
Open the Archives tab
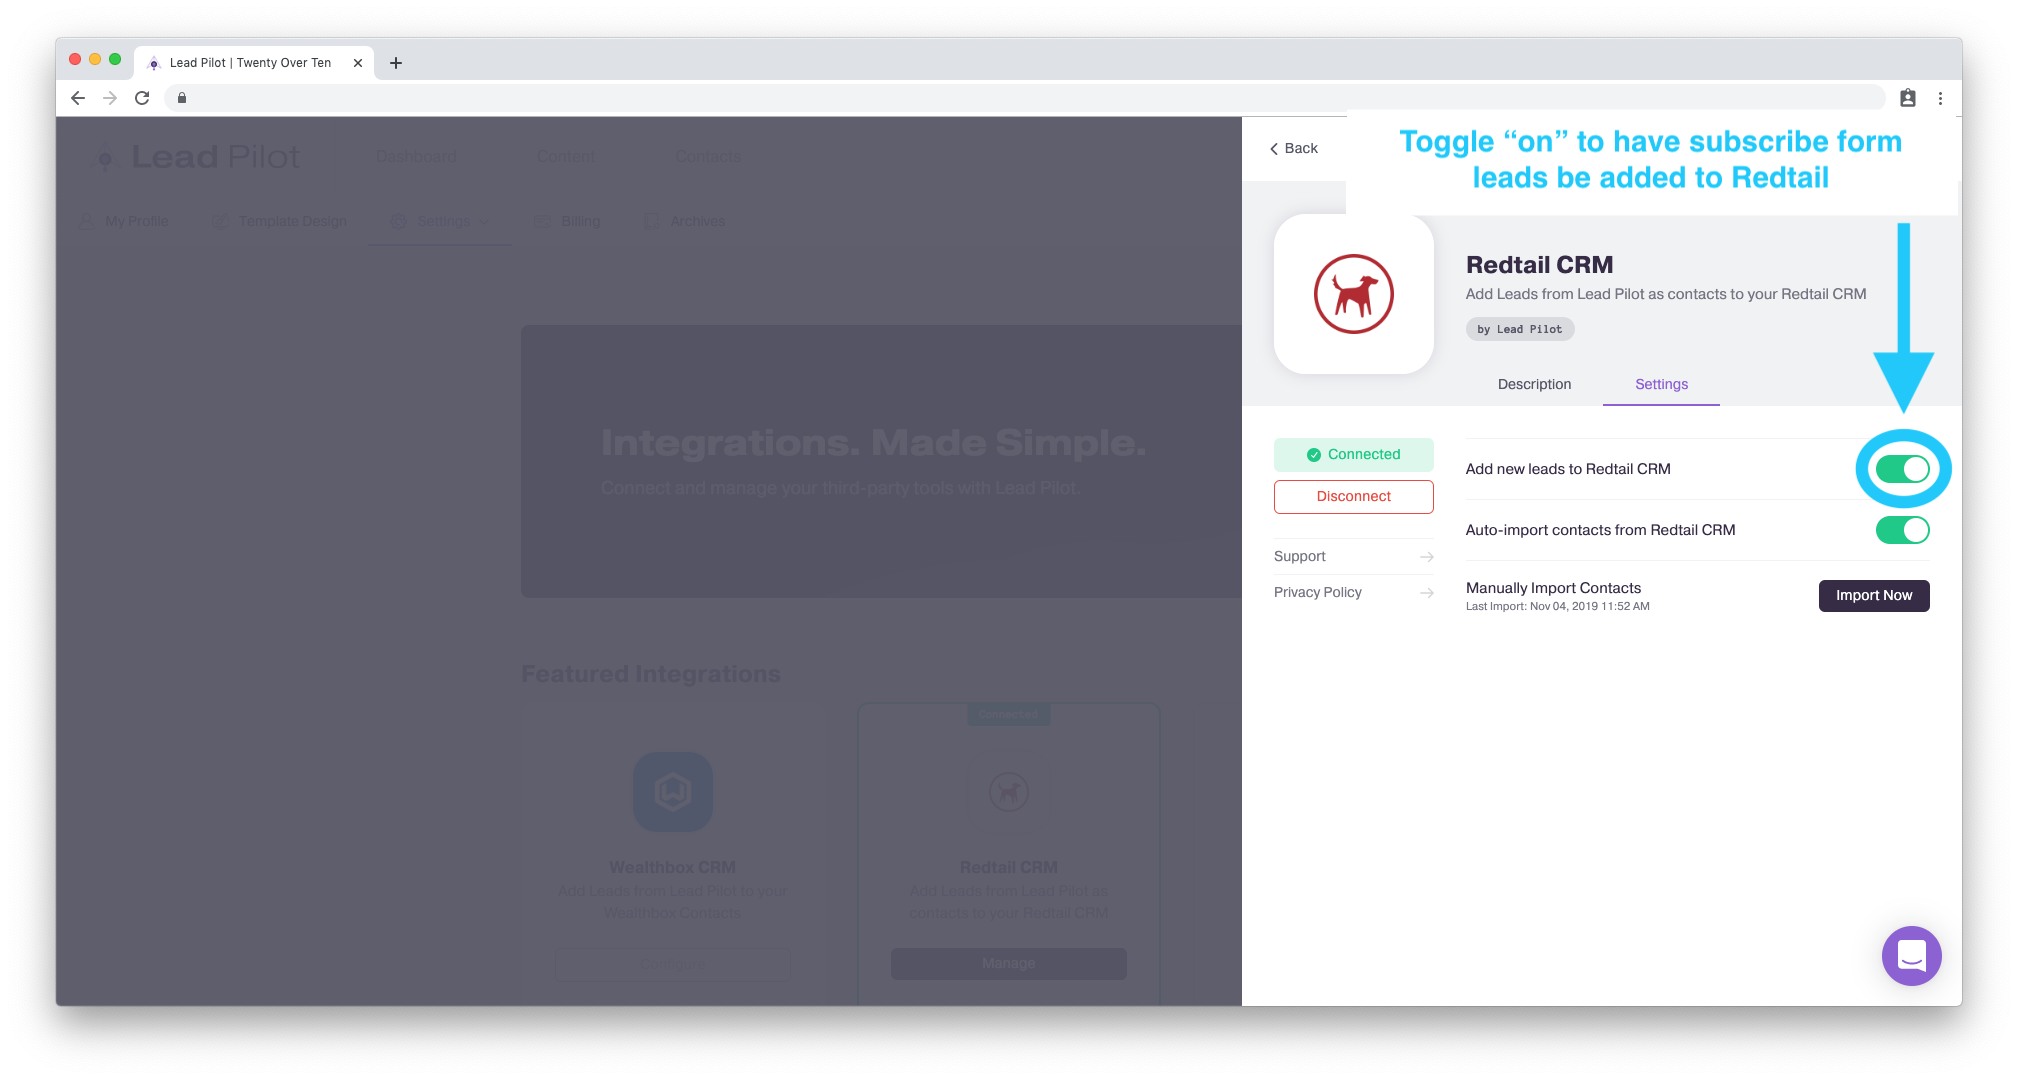685,221
